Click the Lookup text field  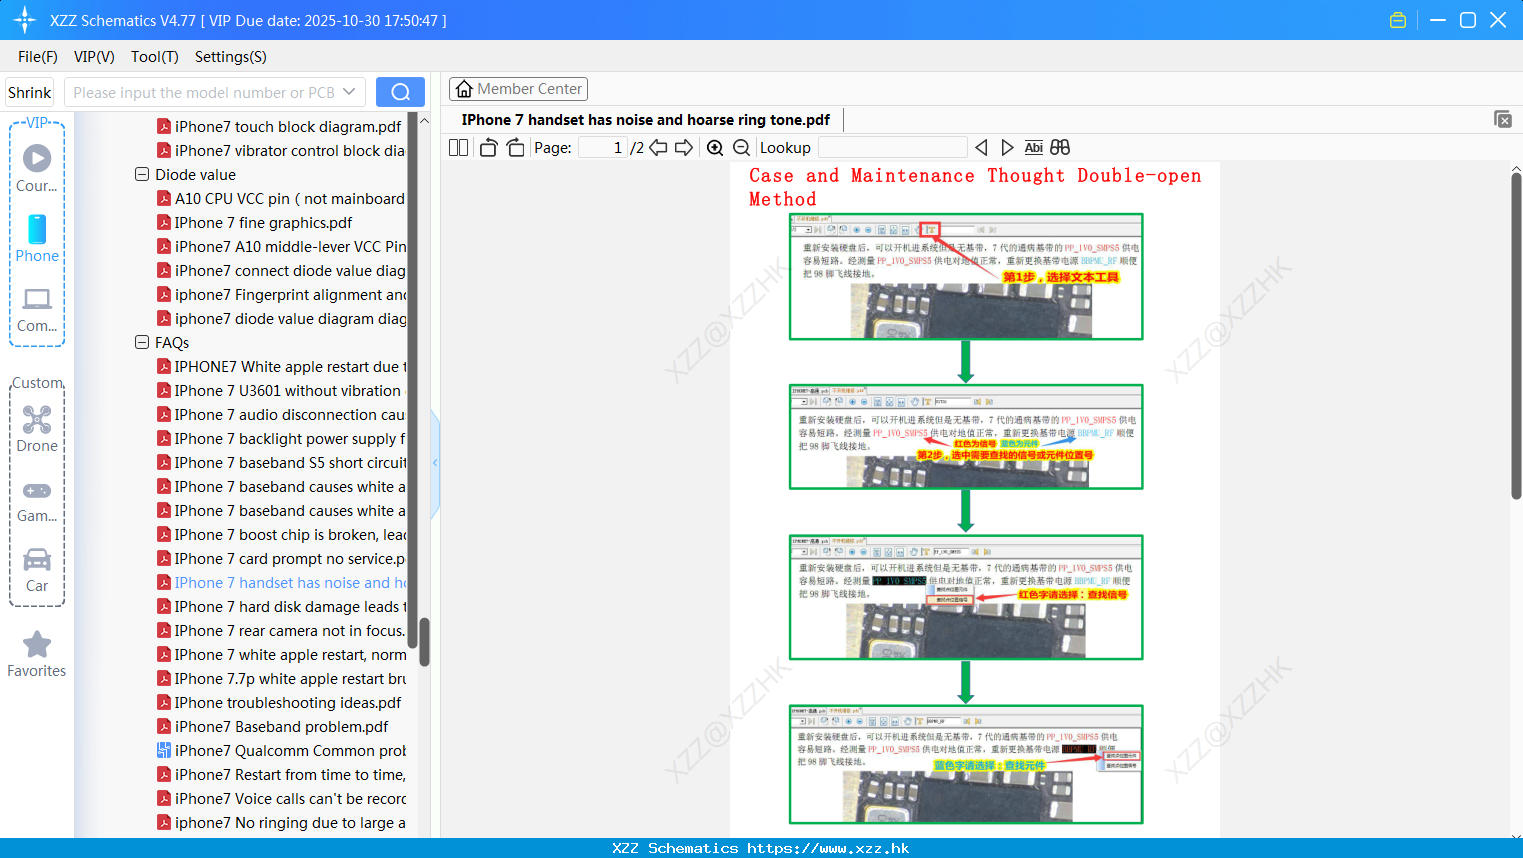tap(893, 148)
